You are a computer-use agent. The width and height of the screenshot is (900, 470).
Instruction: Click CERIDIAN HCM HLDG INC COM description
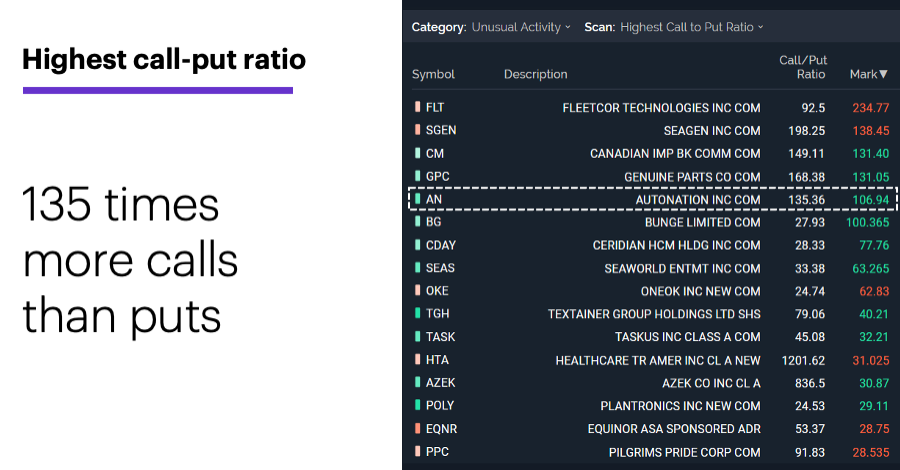pos(676,246)
